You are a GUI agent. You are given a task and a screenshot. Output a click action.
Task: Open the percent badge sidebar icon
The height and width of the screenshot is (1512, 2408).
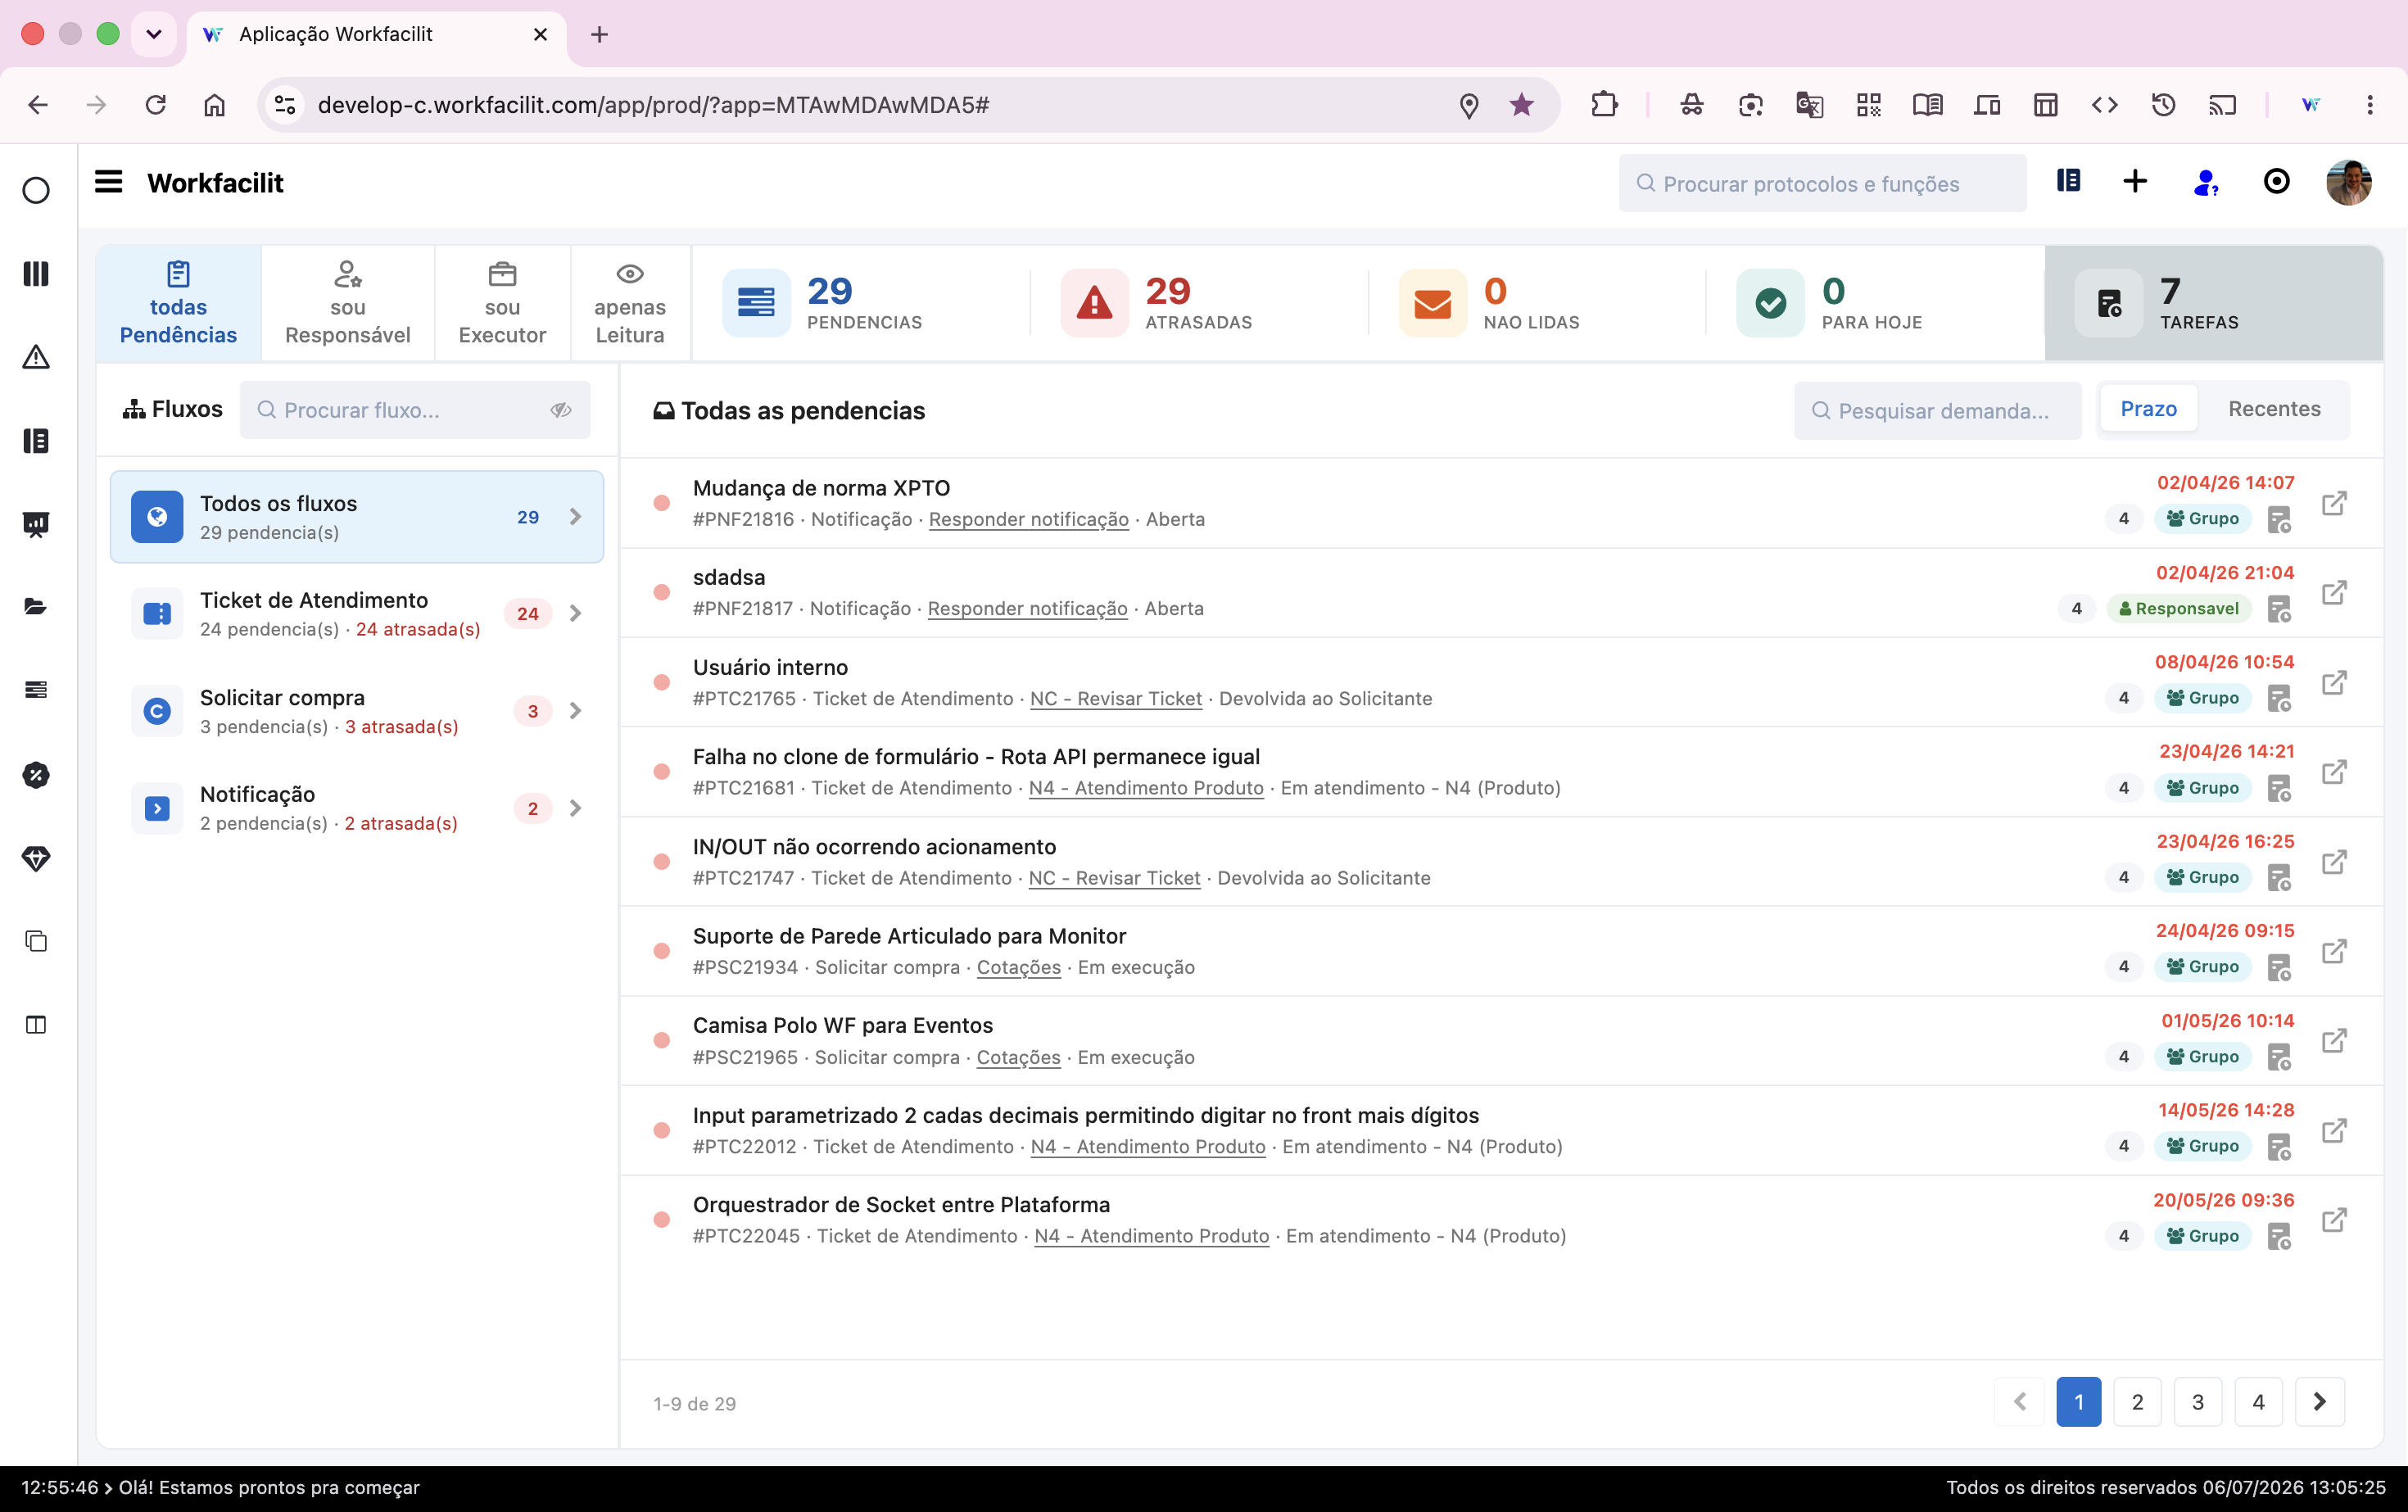click(x=36, y=775)
